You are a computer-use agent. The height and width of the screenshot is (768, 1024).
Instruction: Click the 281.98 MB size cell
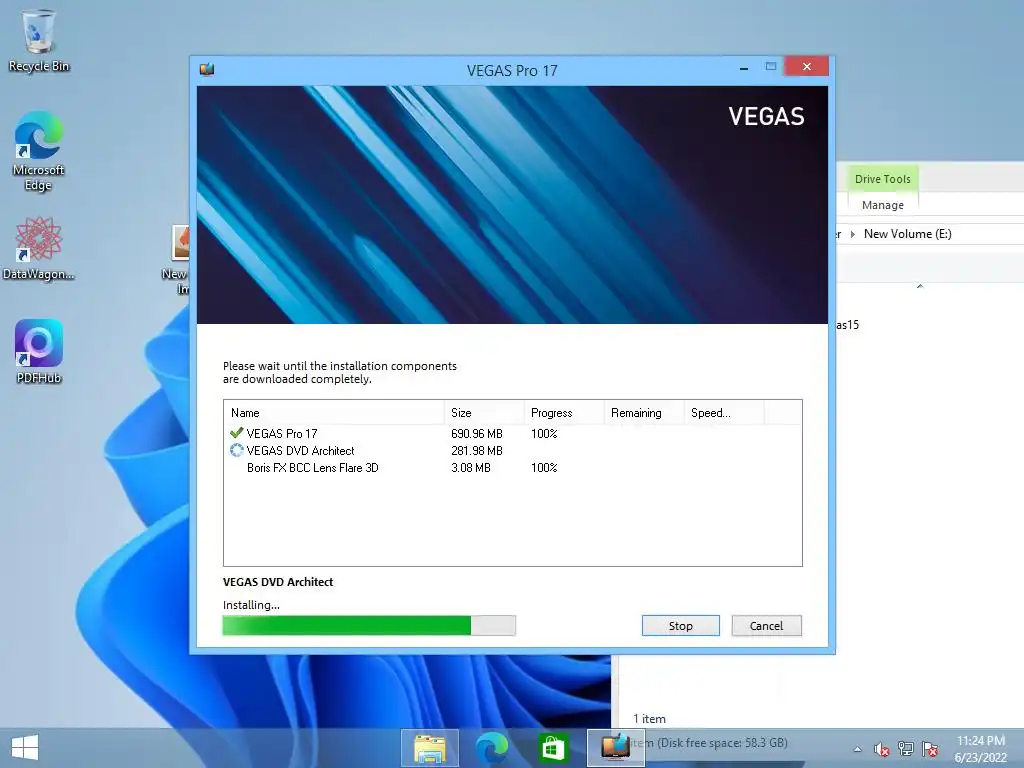click(x=477, y=451)
